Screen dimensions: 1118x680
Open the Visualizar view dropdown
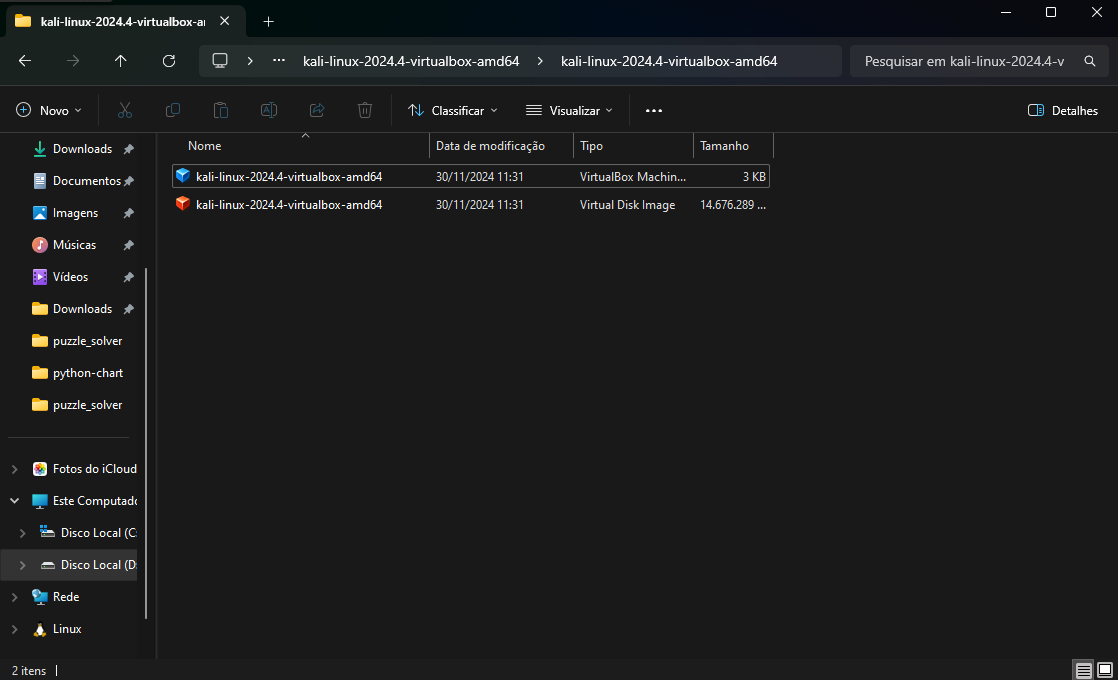click(x=569, y=110)
